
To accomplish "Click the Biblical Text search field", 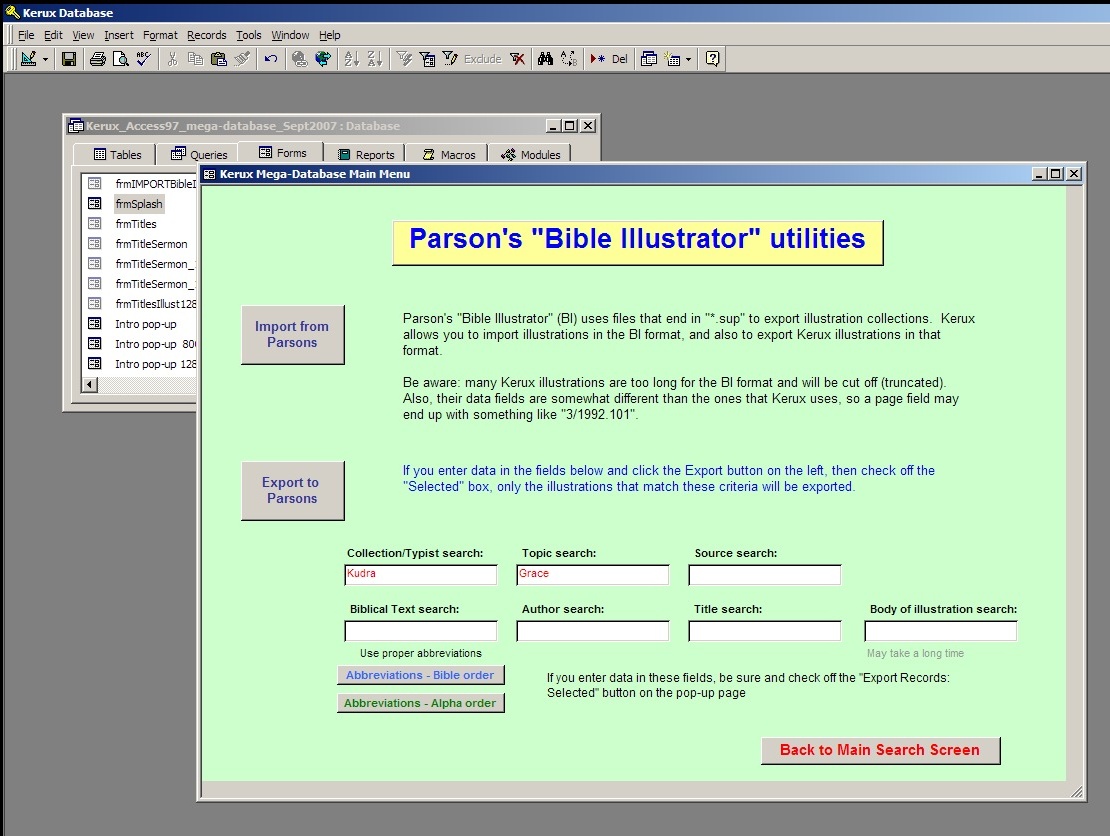I will pyautogui.click(x=420, y=631).
